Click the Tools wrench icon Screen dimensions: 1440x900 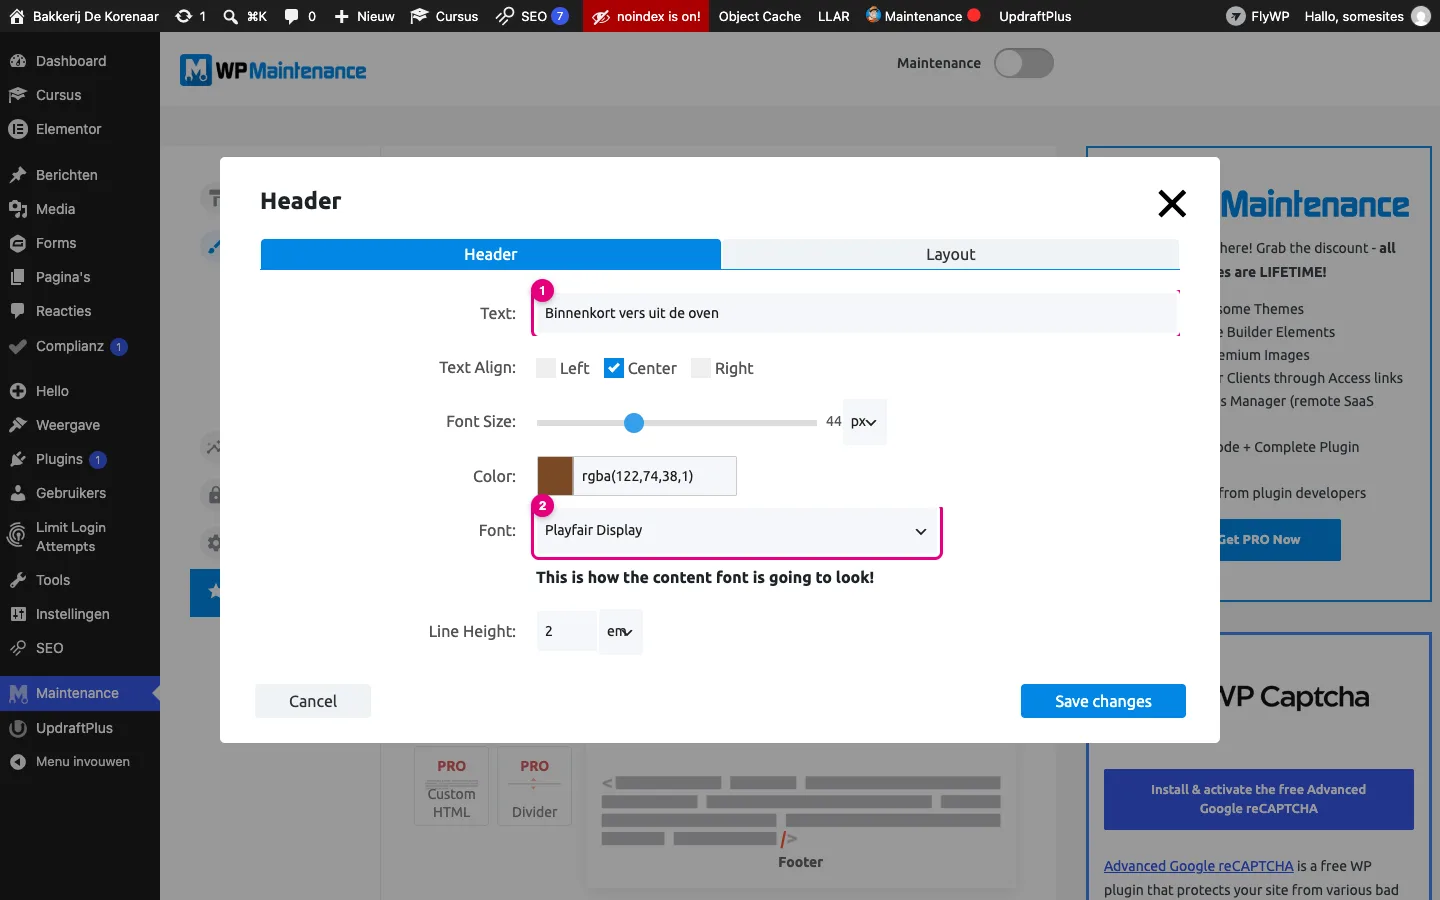click(17, 580)
